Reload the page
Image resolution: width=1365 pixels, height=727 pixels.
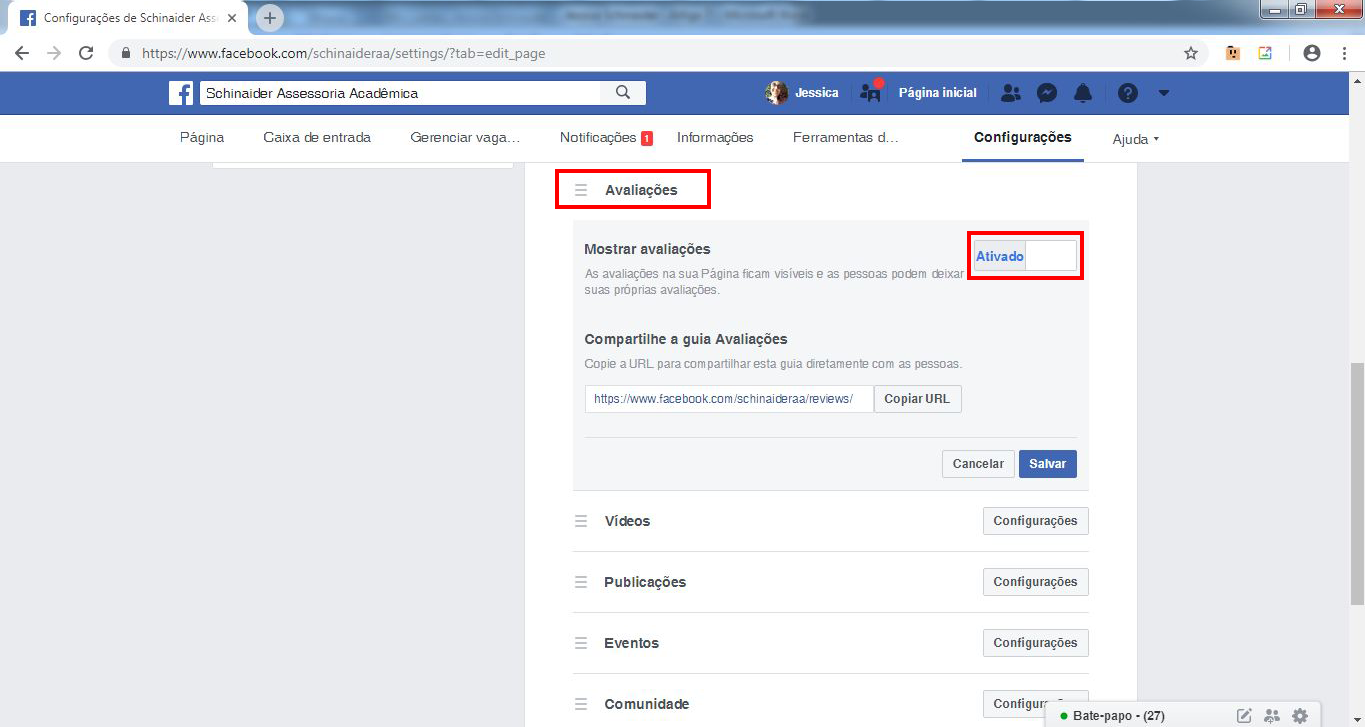coord(86,53)
